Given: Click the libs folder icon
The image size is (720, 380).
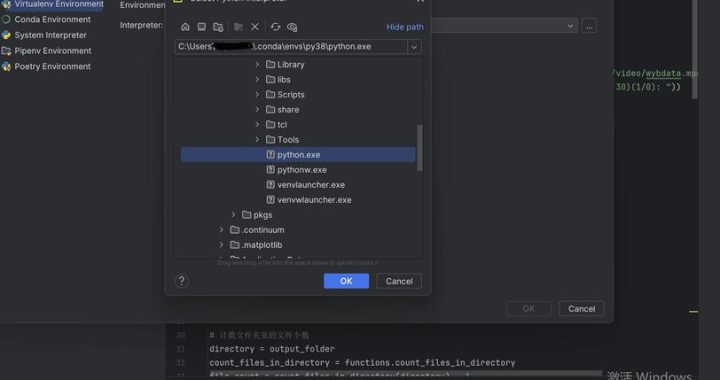Looking at the screenshot, I should 270,80.
